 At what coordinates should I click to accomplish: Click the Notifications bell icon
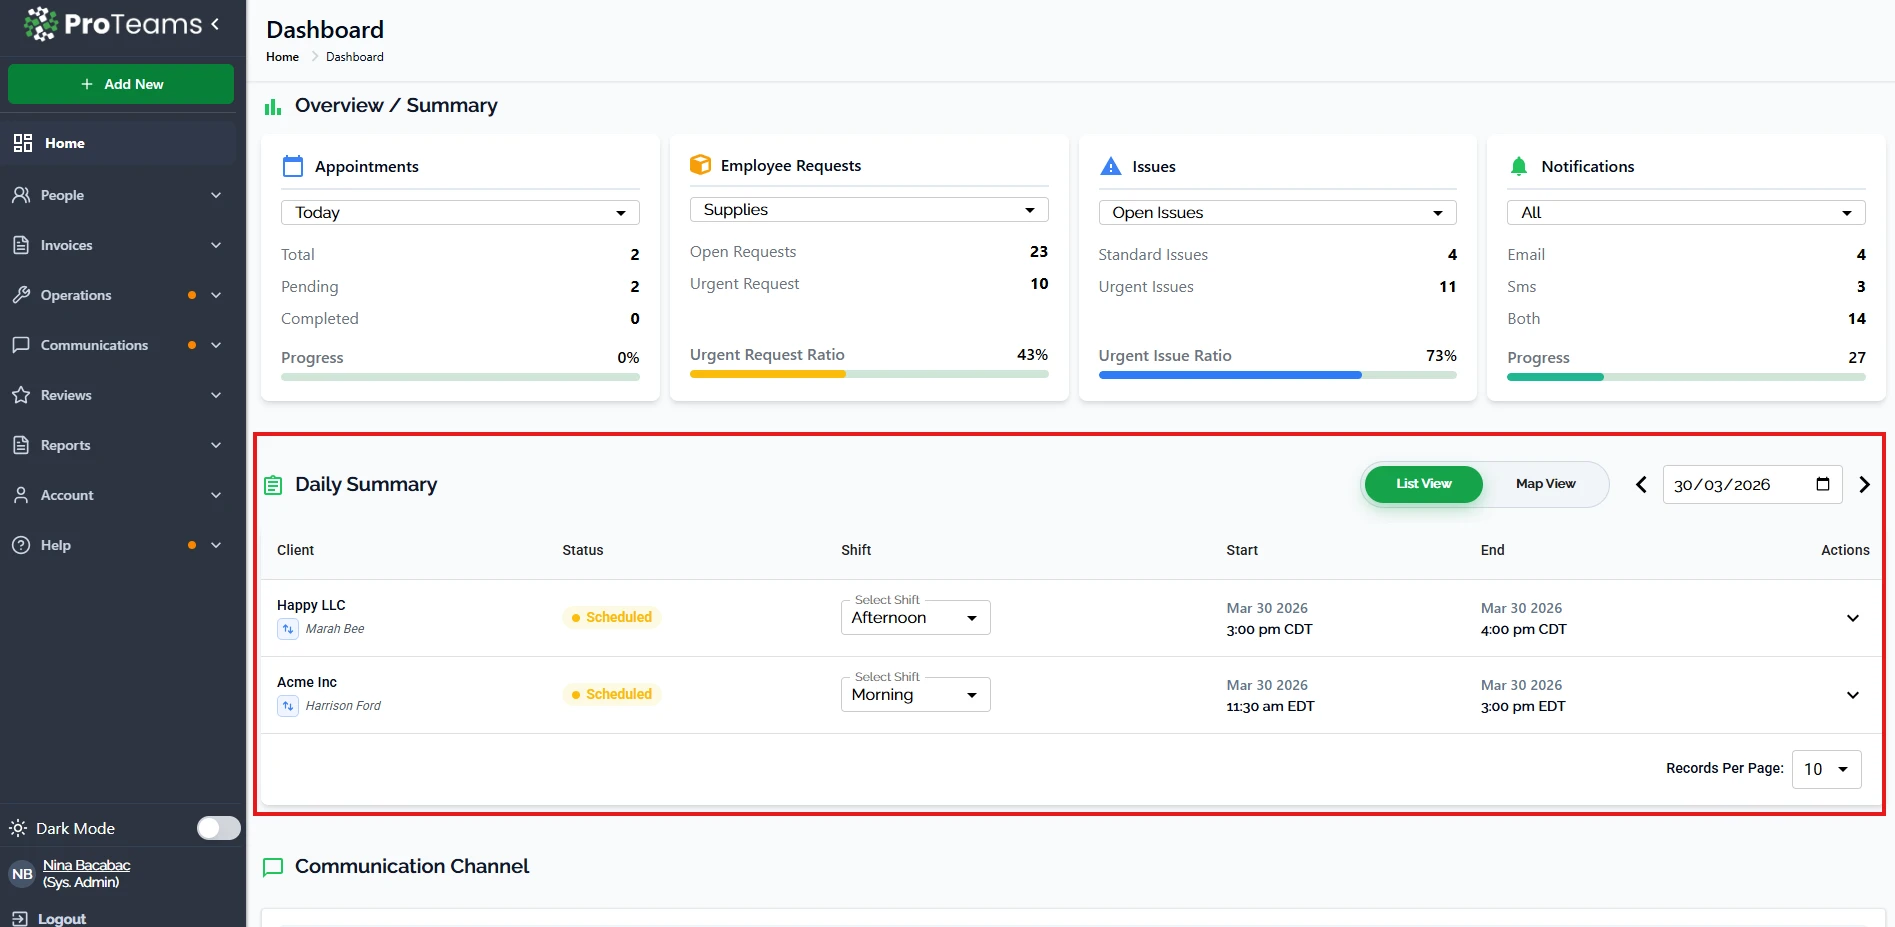click(x=1518, y=167)
